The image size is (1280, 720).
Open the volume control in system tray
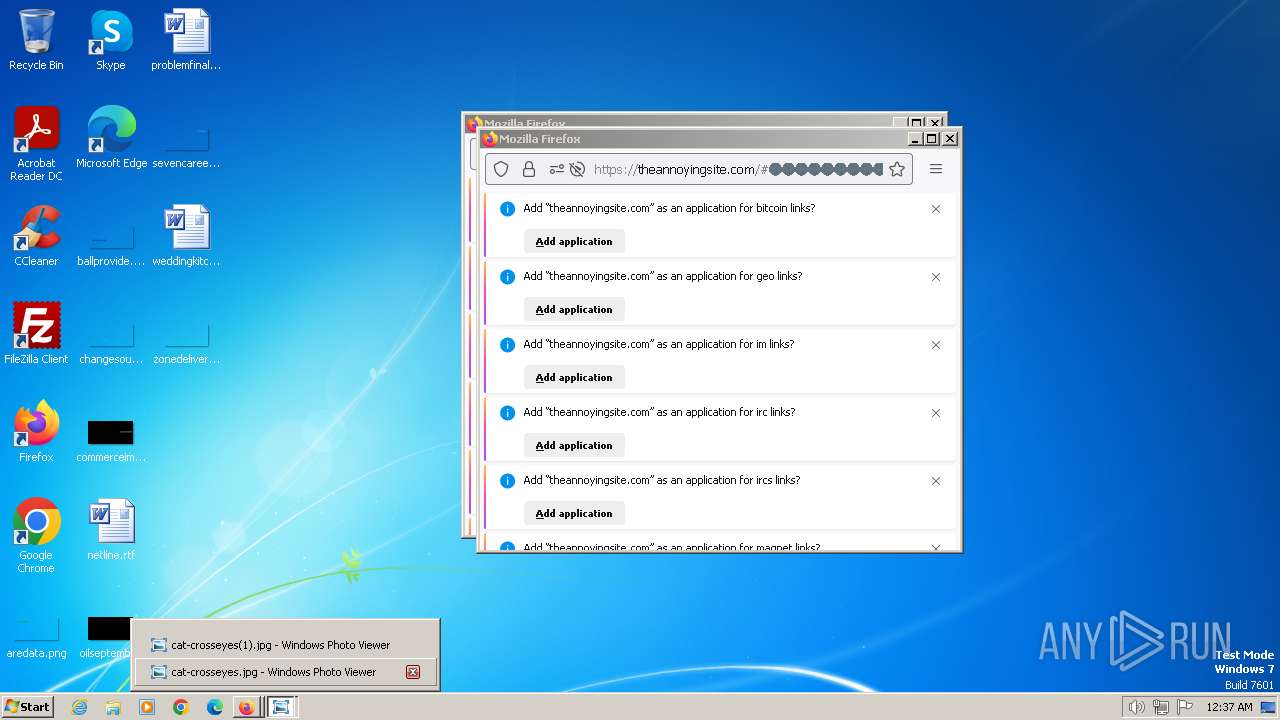1136,707
